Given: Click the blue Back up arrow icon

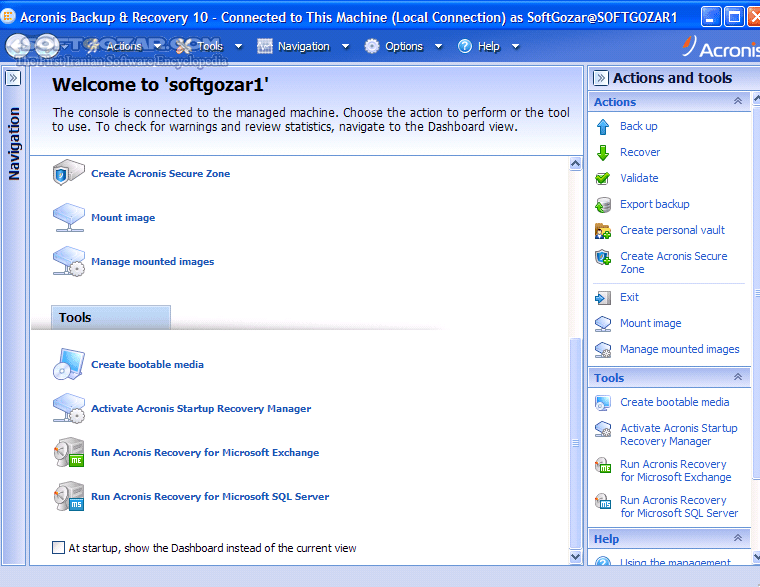Looking at the screenshot, I should [602, 127].
